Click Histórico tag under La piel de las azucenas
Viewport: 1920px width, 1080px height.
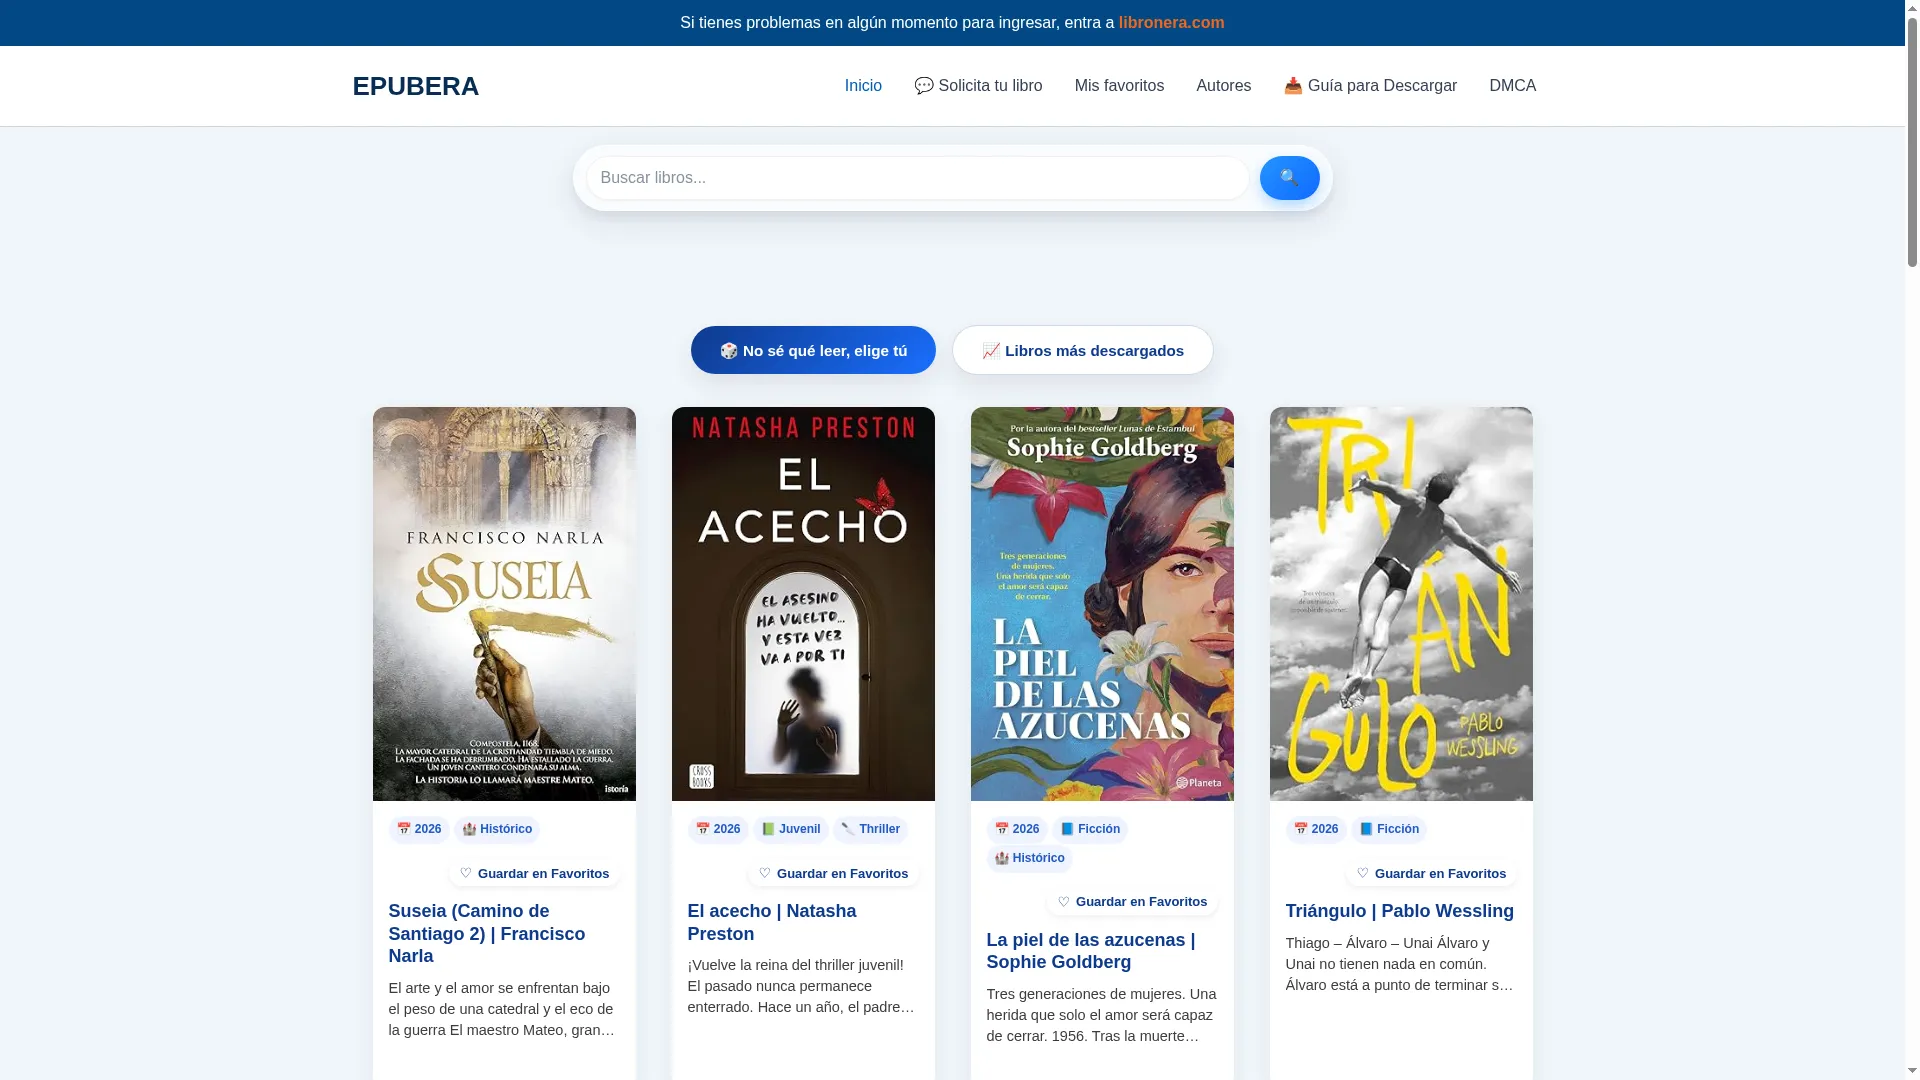tap(1030, 859)
